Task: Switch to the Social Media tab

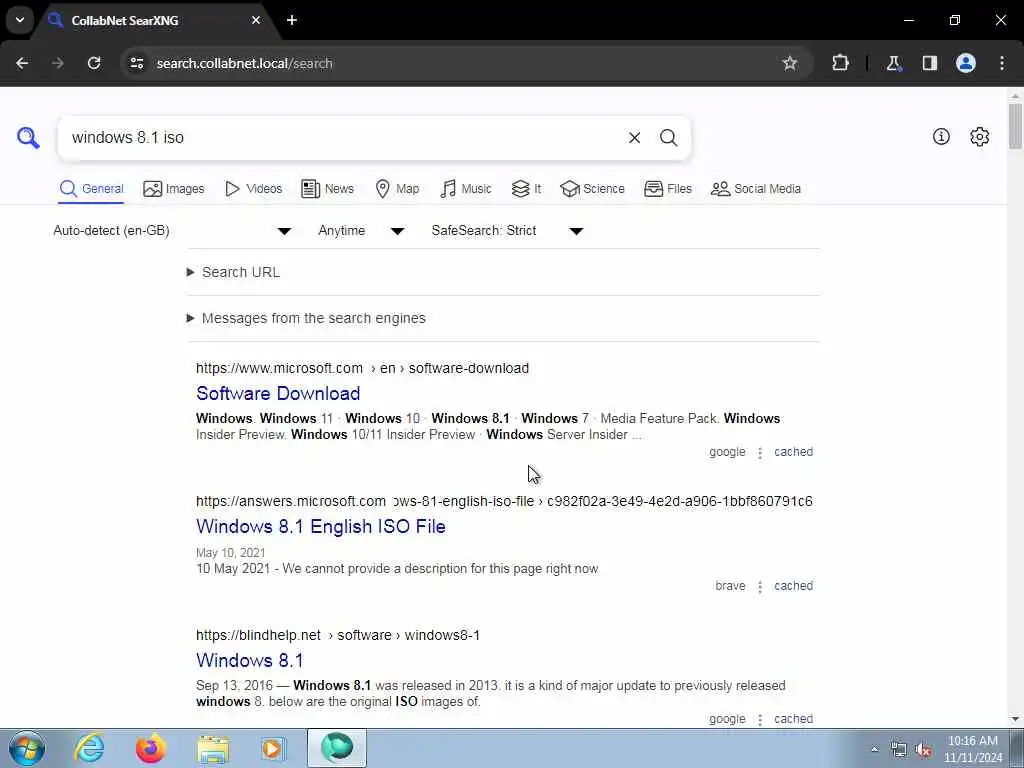Action: (x=756, y=189)
